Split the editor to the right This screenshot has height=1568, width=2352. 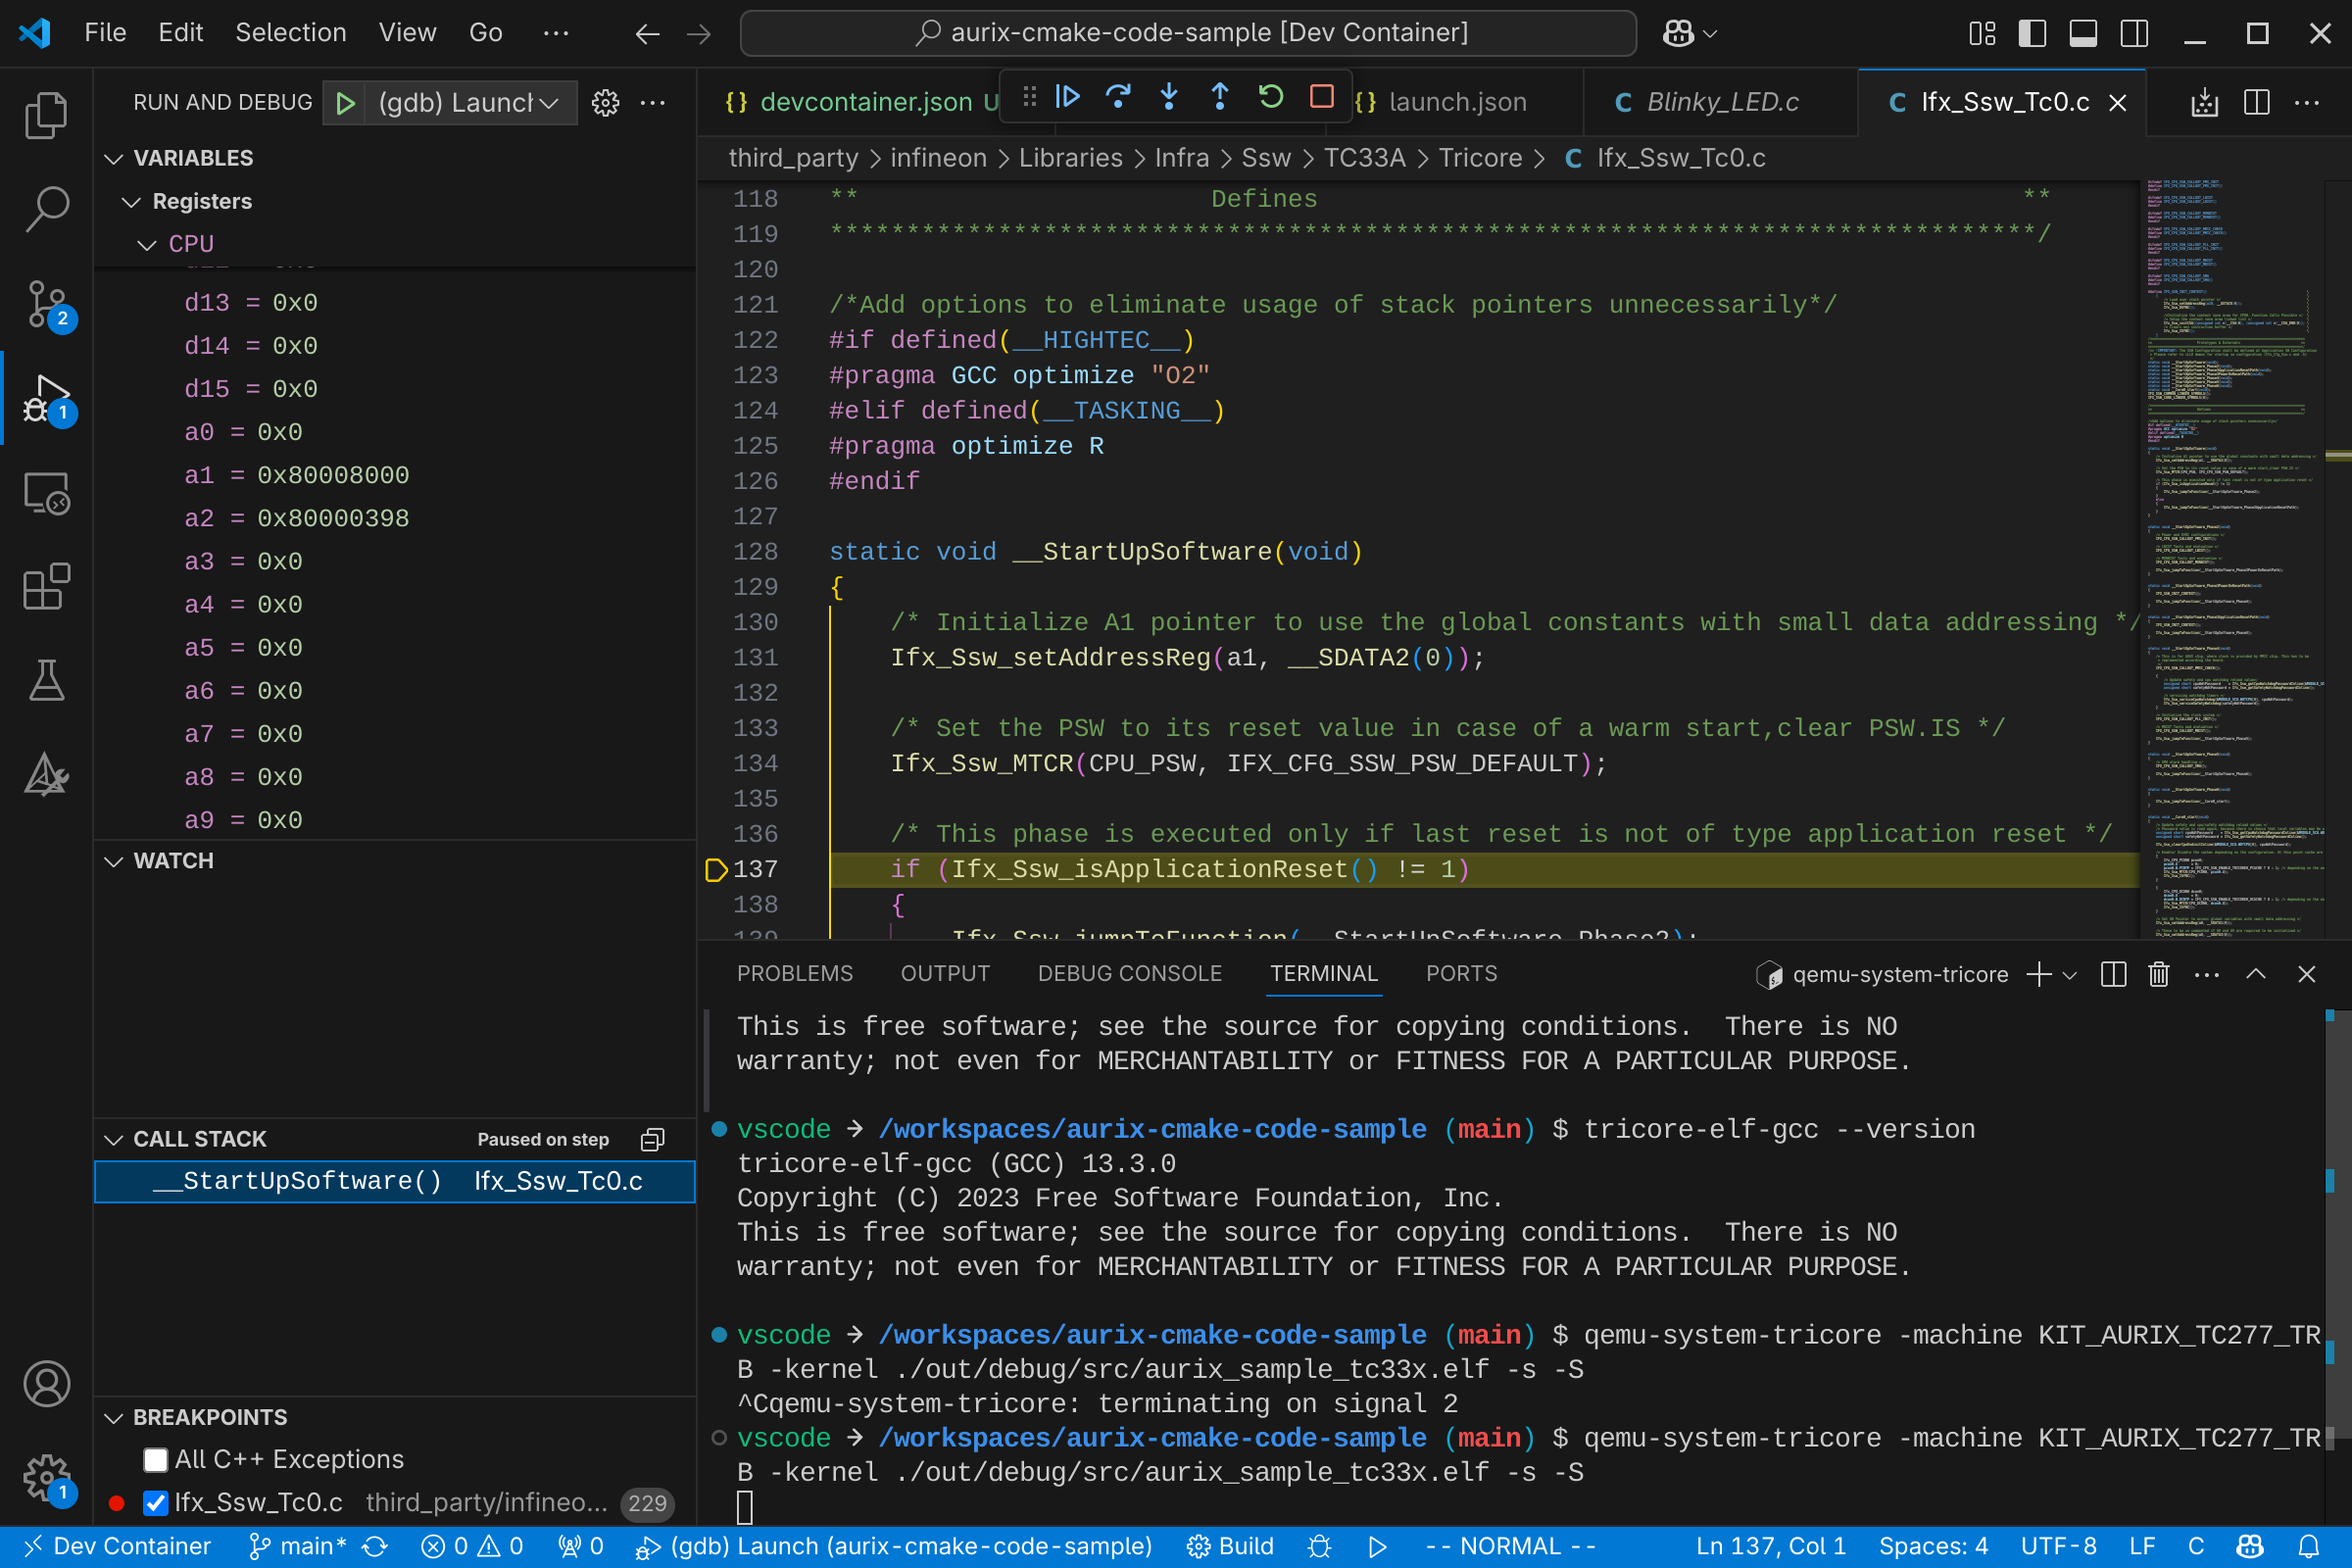[x=2256, y=103]
